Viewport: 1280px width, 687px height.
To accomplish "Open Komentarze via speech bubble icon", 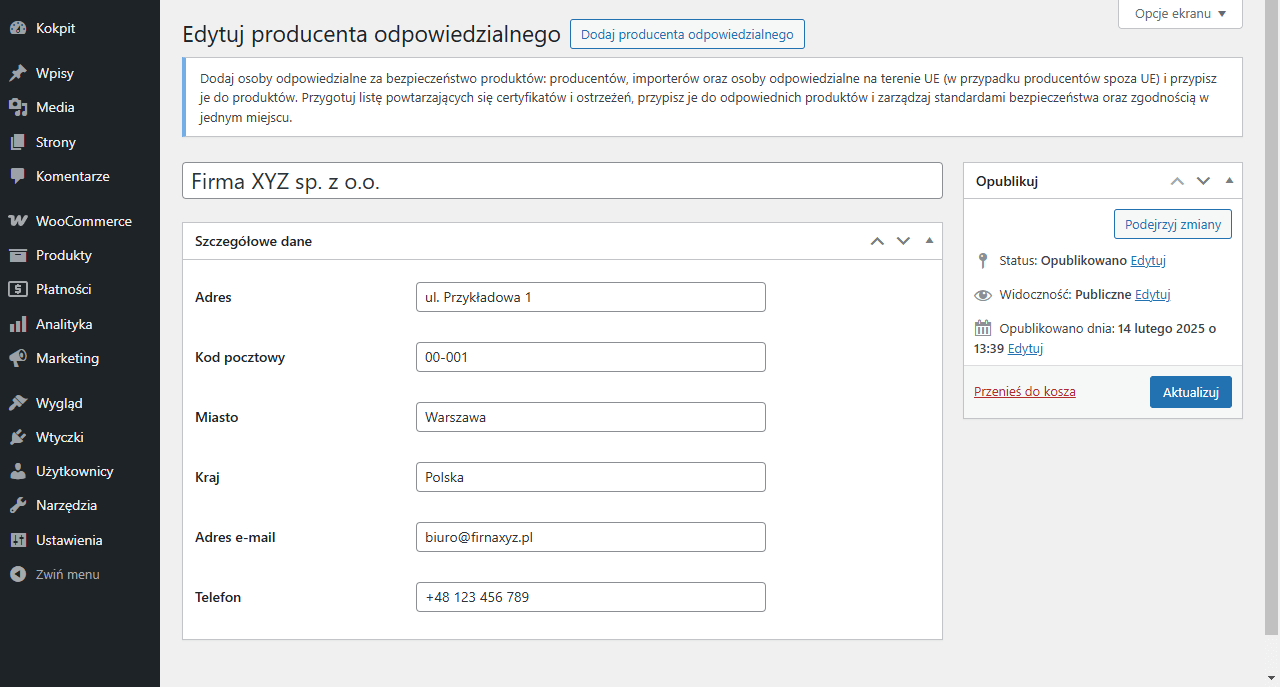I will point(18,176).
